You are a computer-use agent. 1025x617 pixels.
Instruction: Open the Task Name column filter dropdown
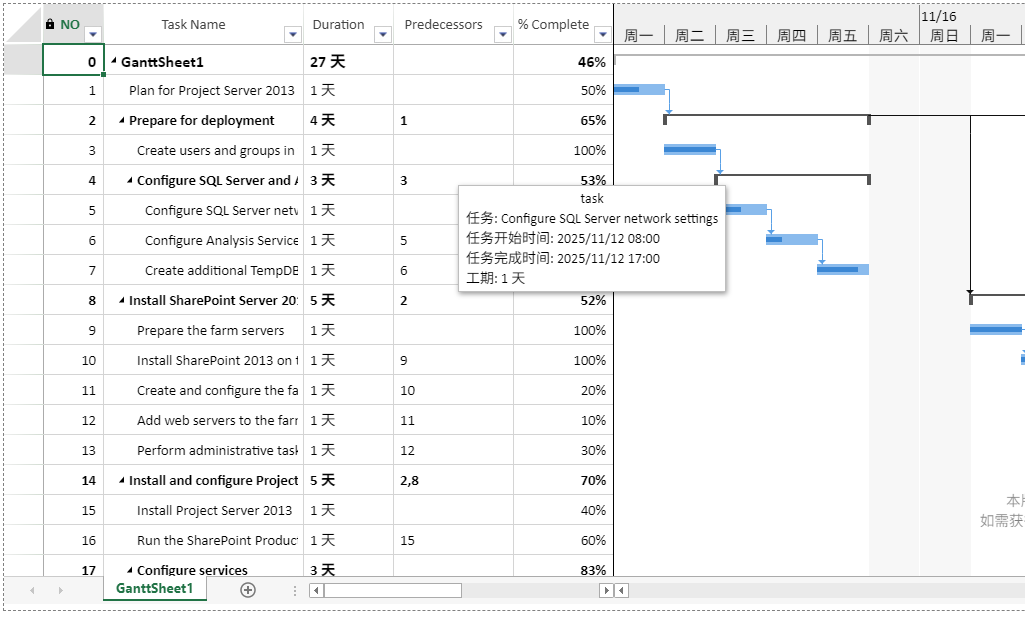tap(292, 35)
